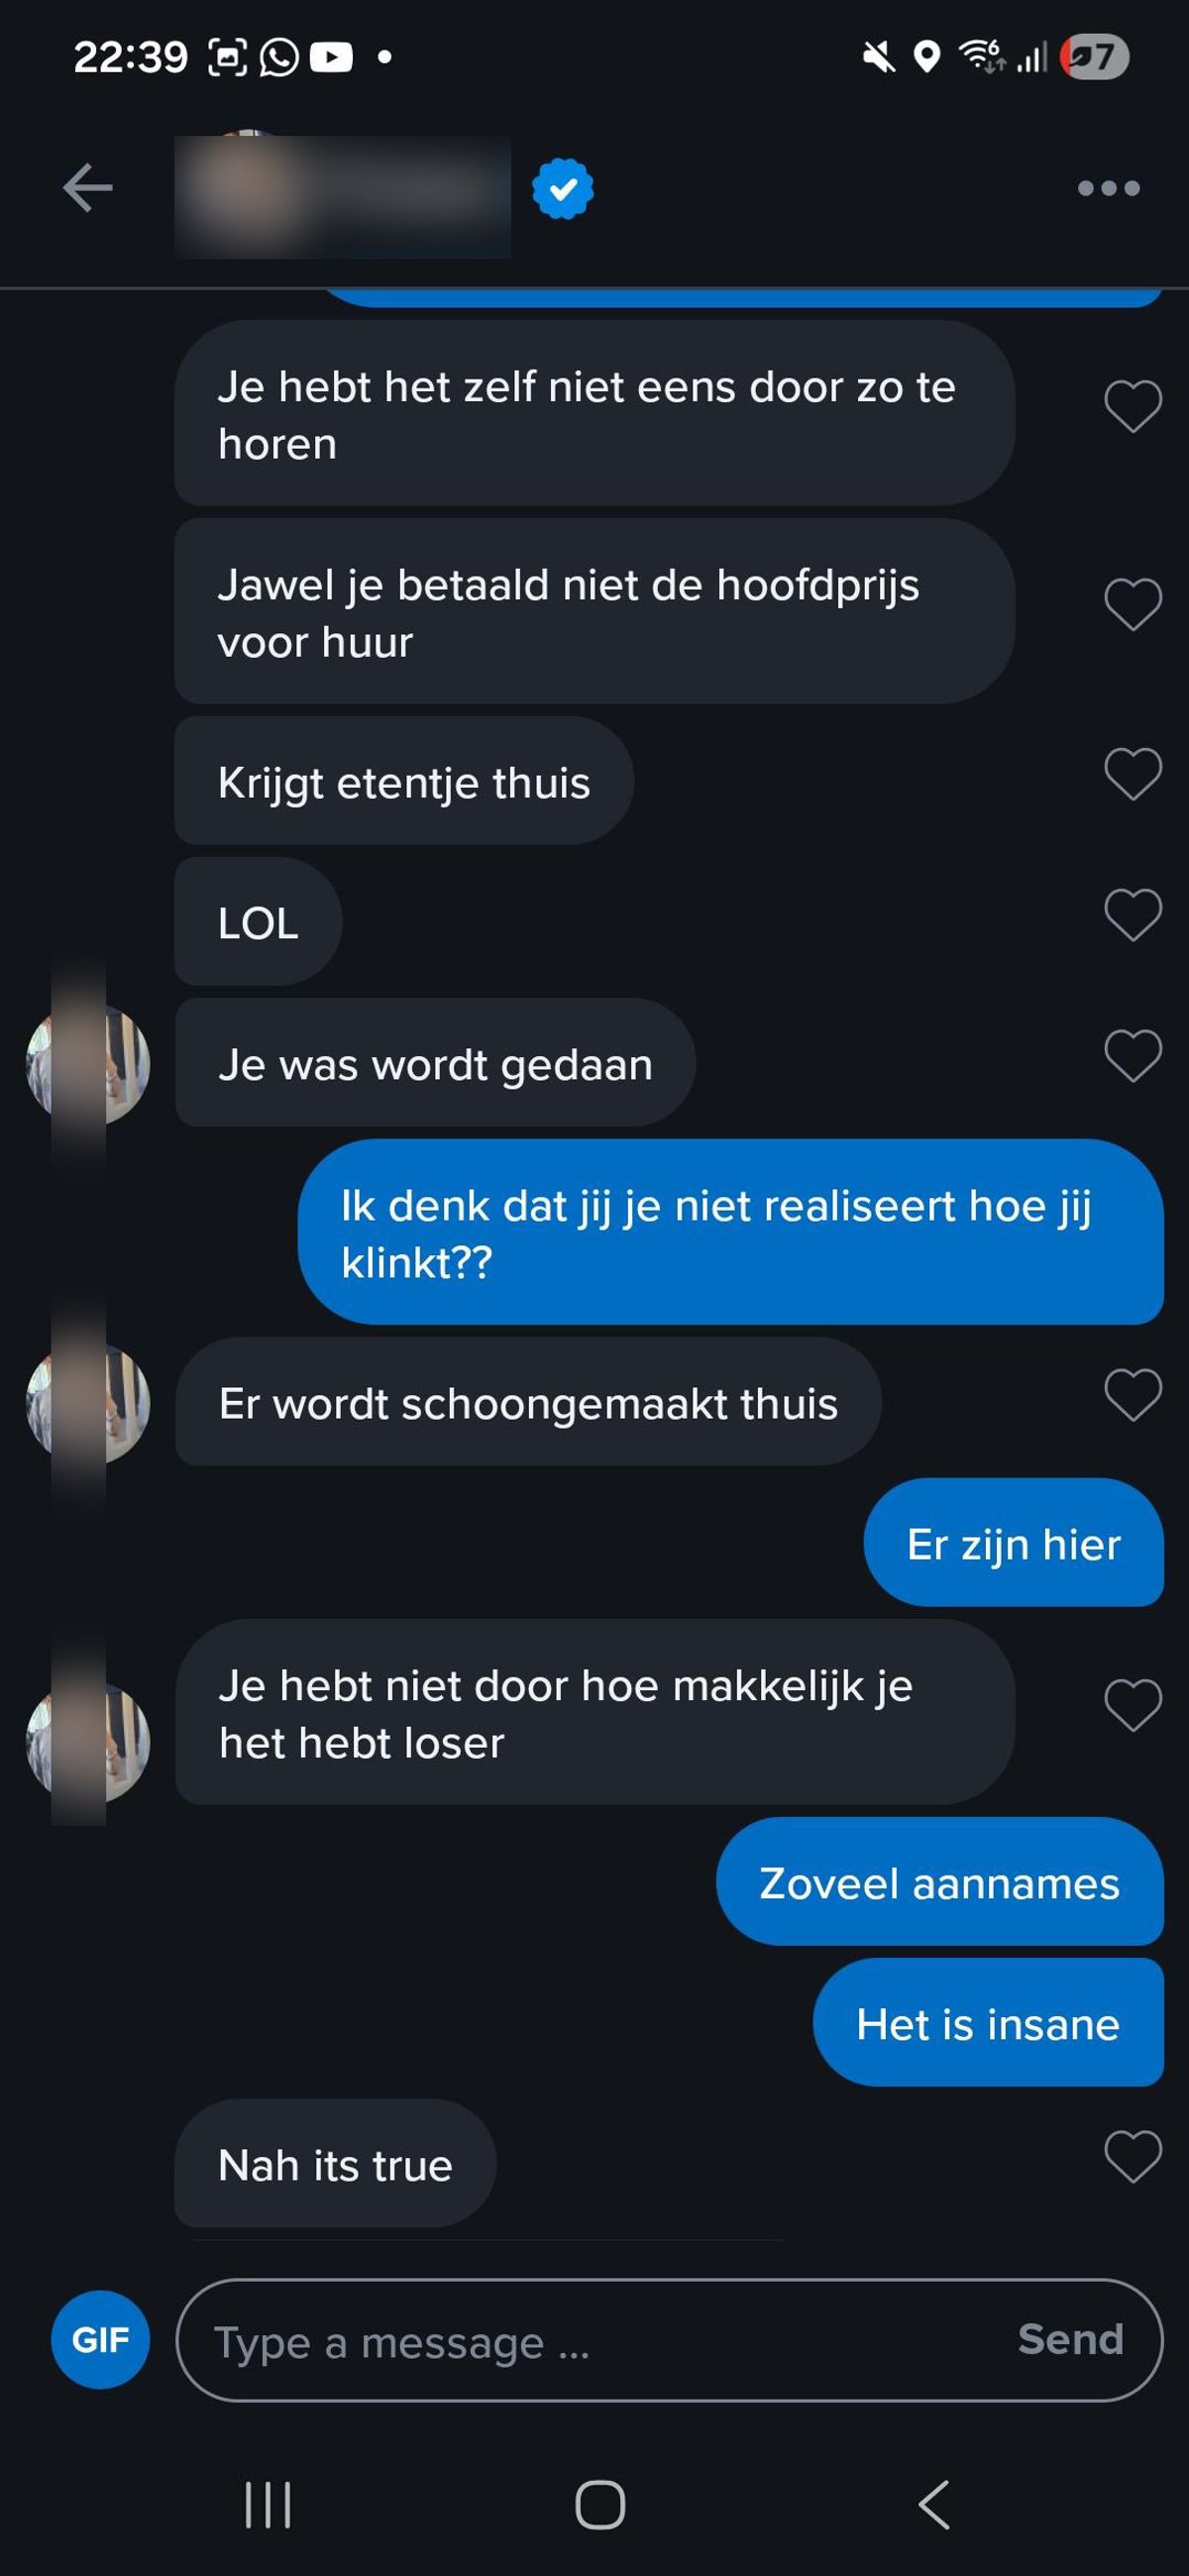This screenshot has width=1189, height=2576.
Task: Heart the "niet eens door" message
Action: click(x=1133, y=406)
